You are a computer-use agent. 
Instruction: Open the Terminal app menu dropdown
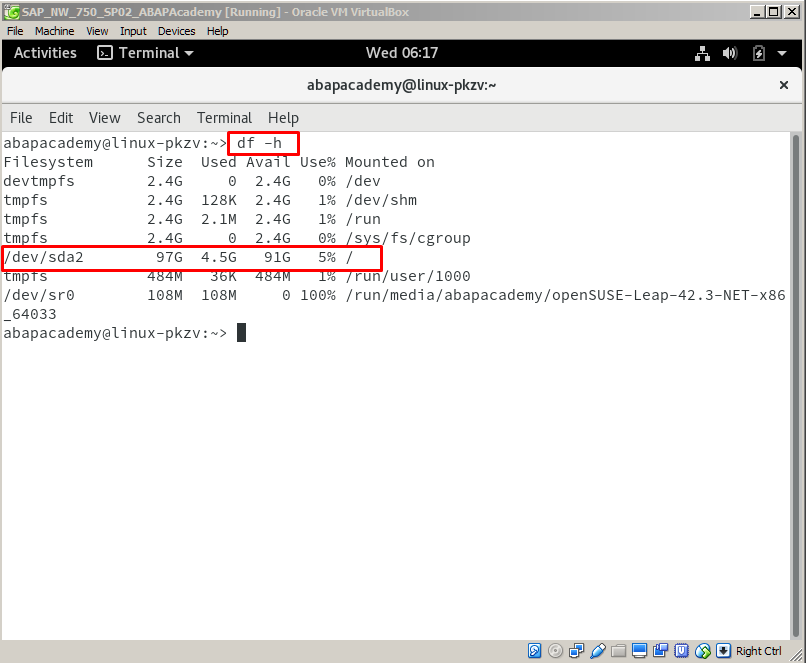[145, 53]
